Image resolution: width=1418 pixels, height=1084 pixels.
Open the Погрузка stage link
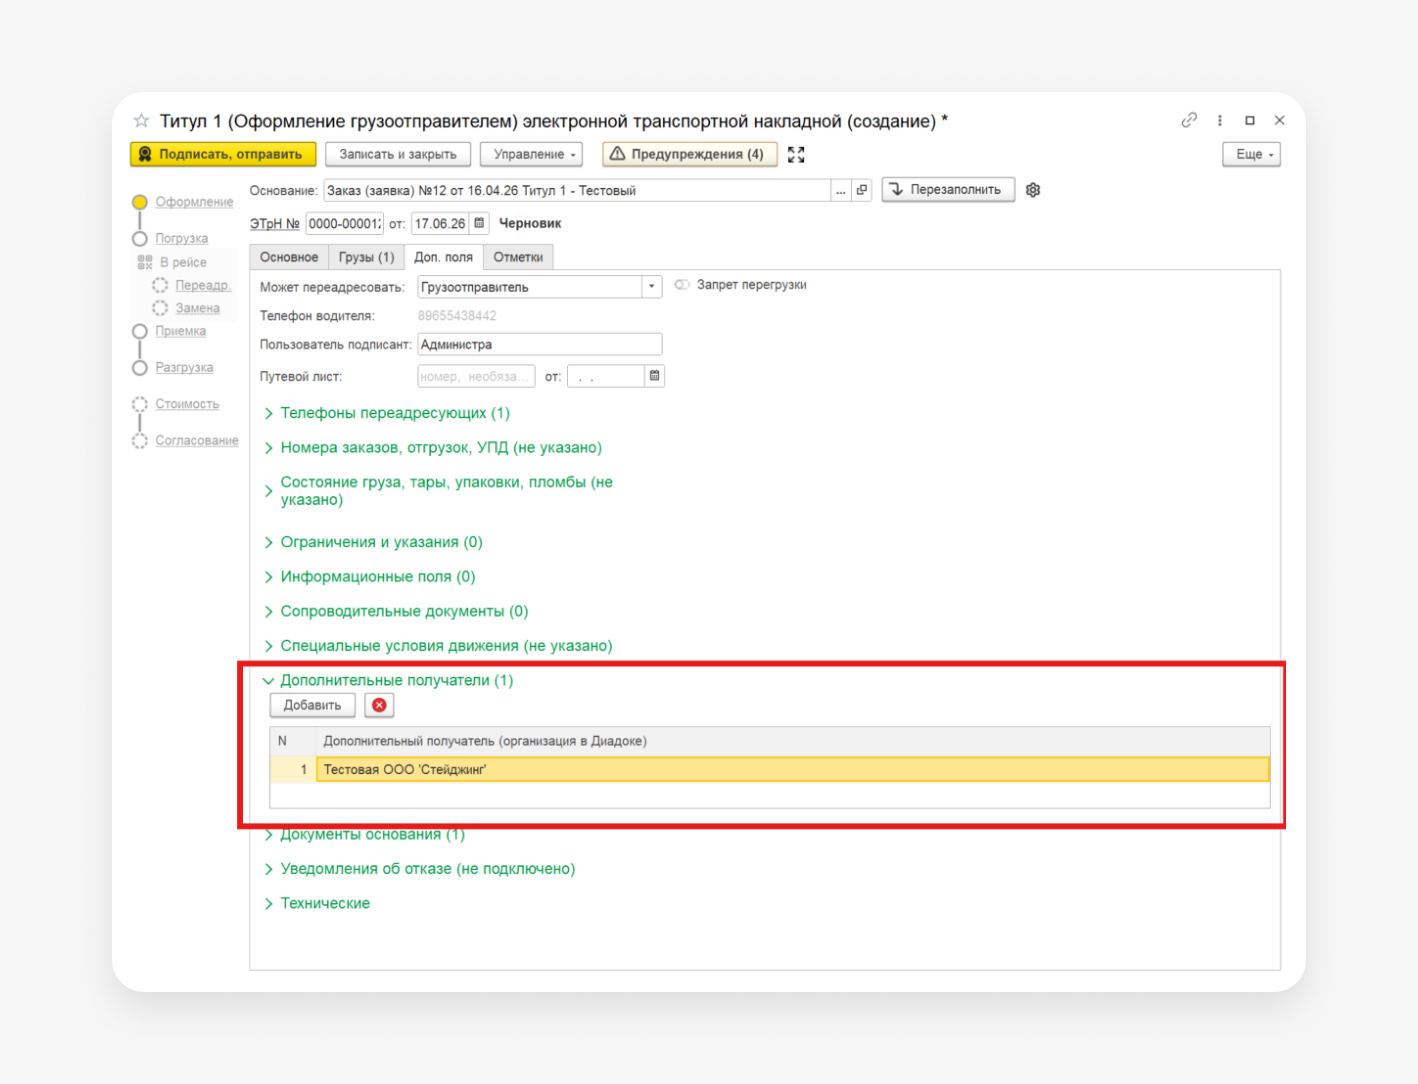click(x=182, y=239)
